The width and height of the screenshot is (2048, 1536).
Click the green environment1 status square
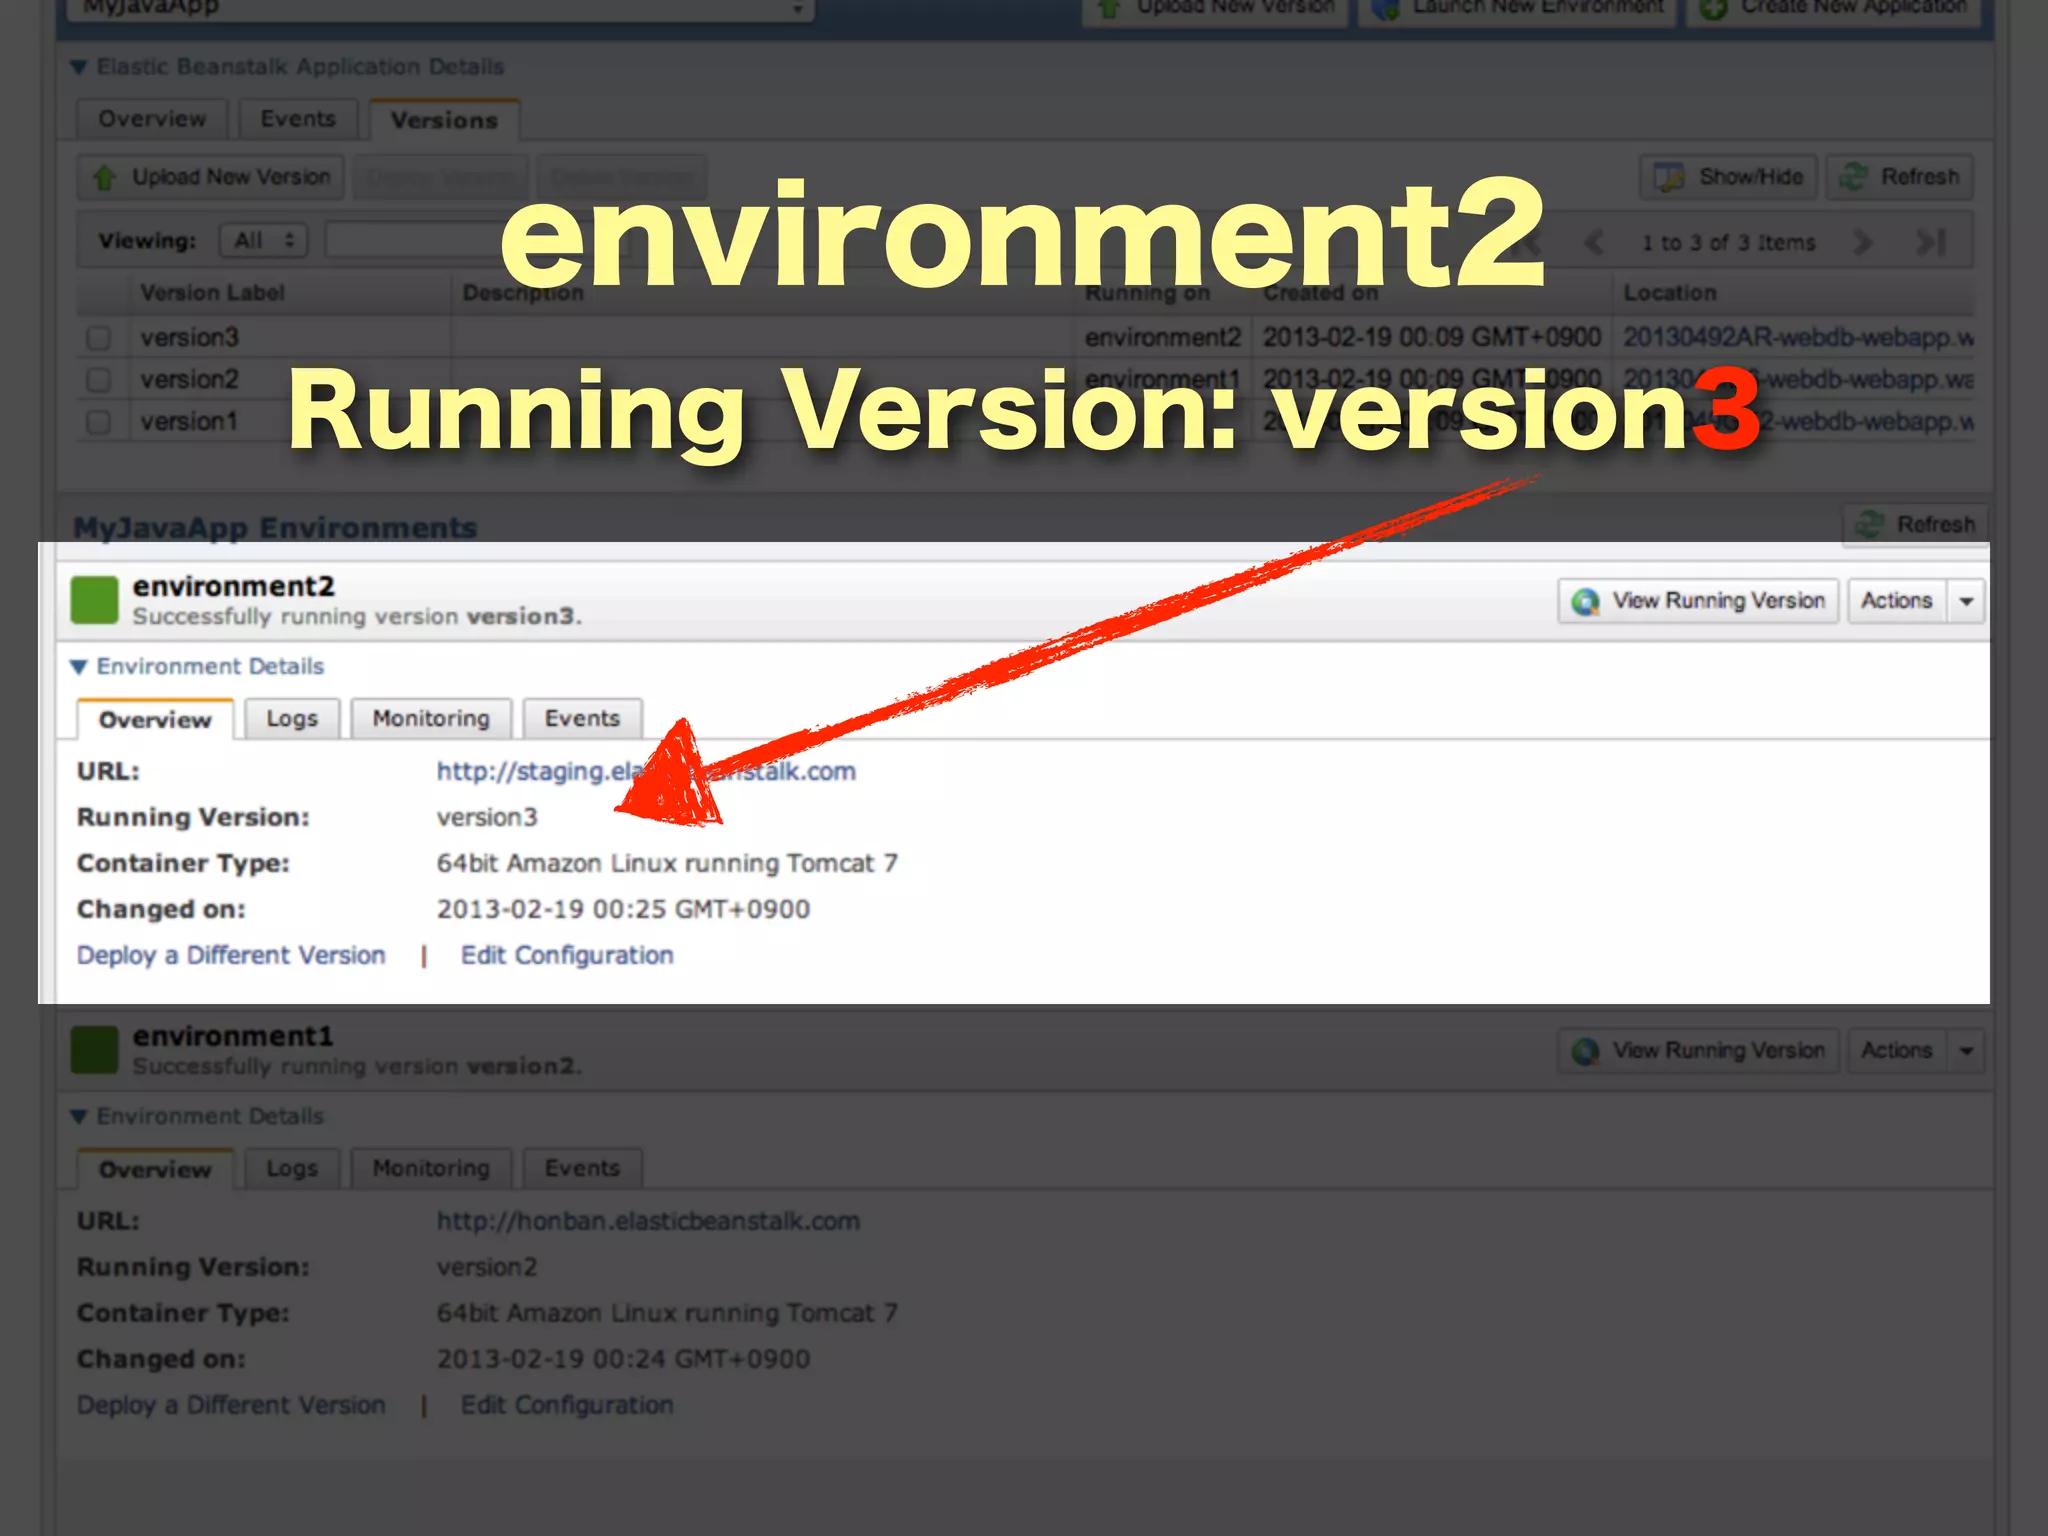pos(95,1050)
